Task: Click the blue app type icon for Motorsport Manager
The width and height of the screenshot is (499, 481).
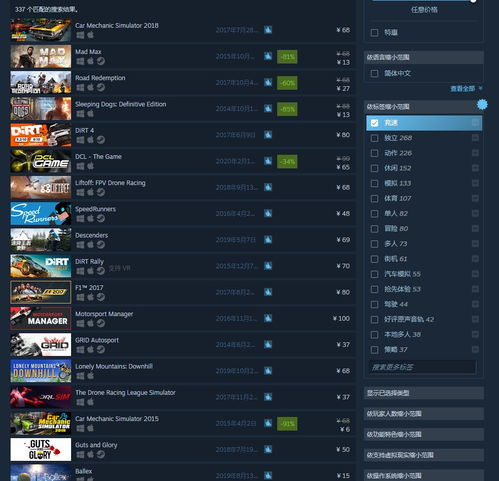Action: [x=268, y=318]
